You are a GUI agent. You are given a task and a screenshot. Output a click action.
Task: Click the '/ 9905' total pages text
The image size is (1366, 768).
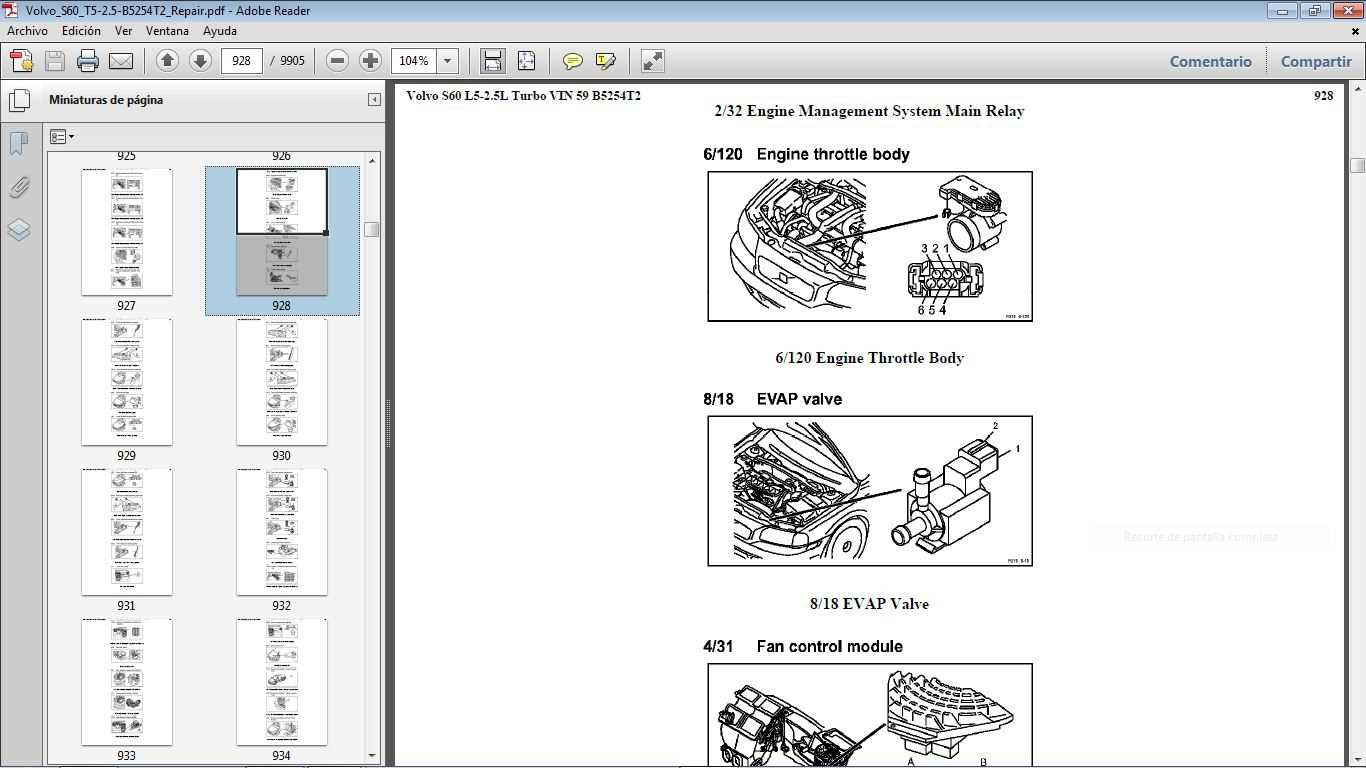point(288,61)
